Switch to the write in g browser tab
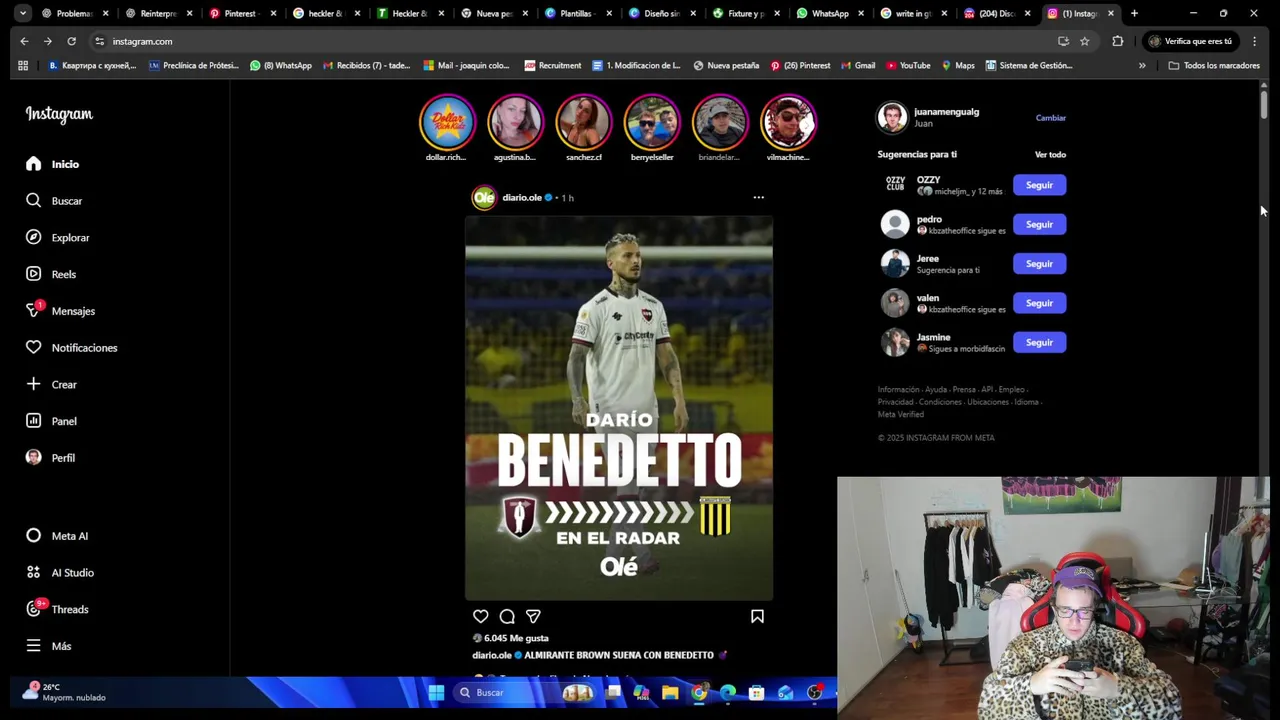1280x720 pixels. [x=912, y=13]
